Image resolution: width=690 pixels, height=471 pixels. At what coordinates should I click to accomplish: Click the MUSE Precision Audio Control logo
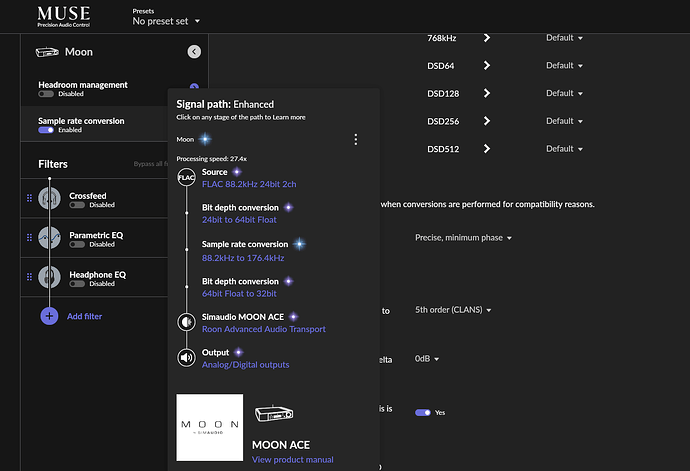click(64, 17)
